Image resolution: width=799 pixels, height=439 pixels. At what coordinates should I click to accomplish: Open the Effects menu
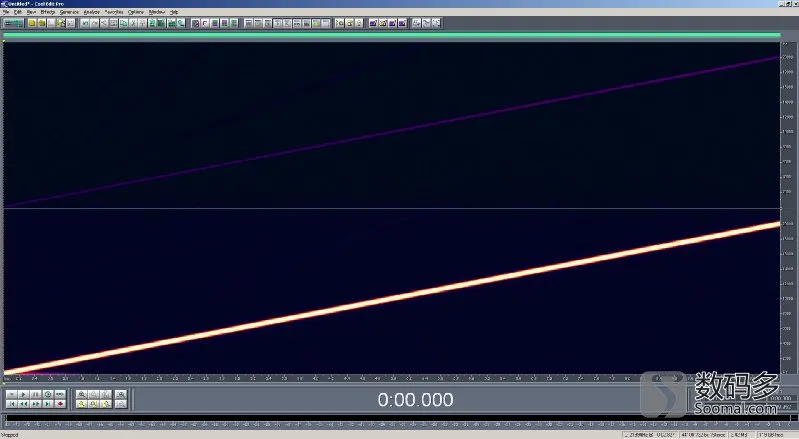[x=47, y=12]
